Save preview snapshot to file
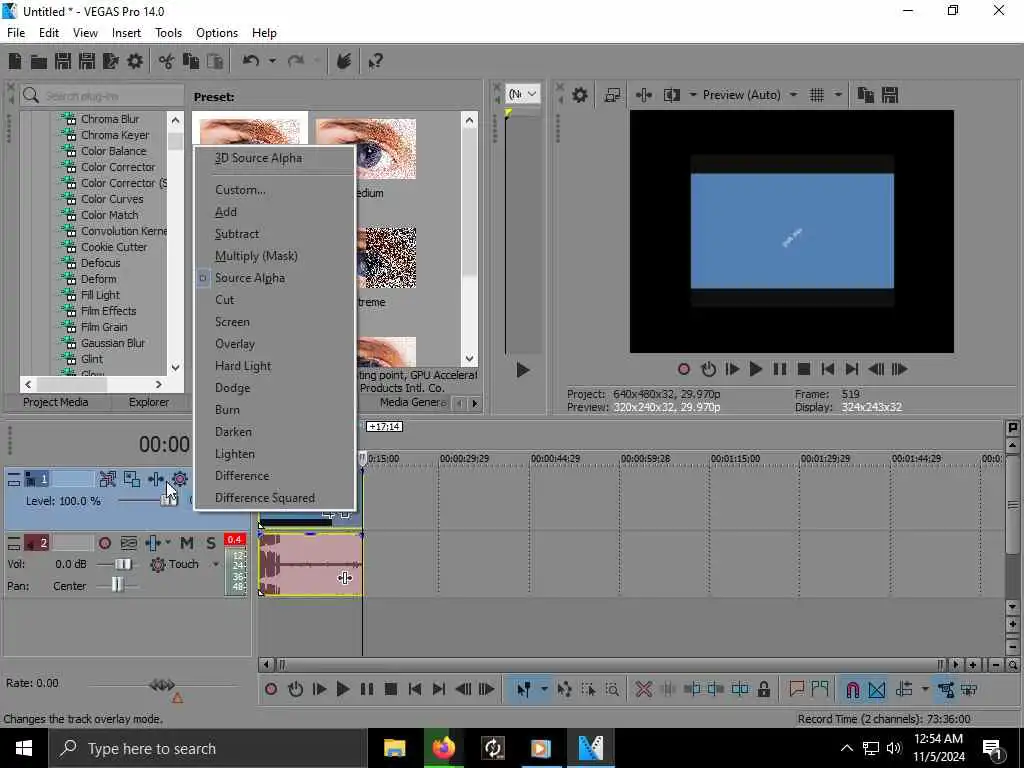 pos(889,95)
